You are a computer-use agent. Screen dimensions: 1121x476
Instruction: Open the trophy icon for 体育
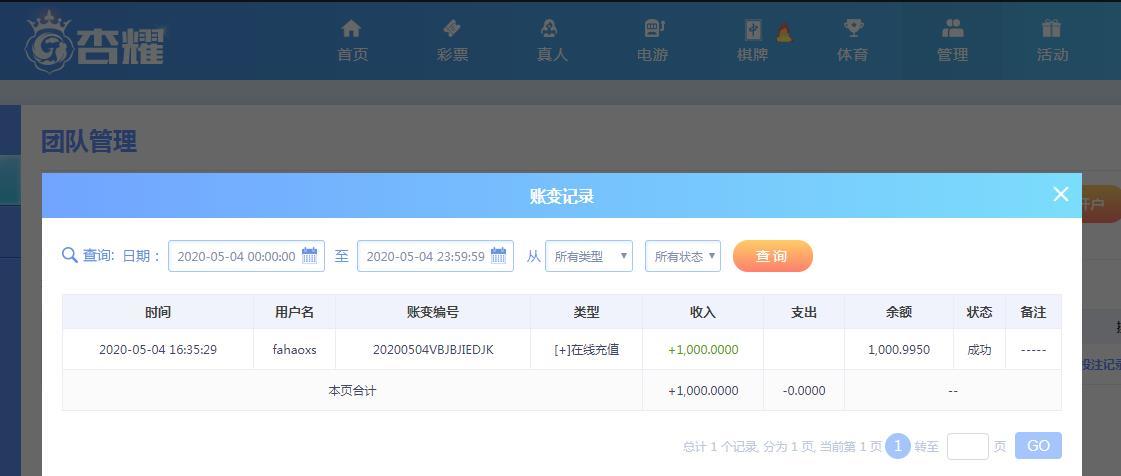[852, 28]
